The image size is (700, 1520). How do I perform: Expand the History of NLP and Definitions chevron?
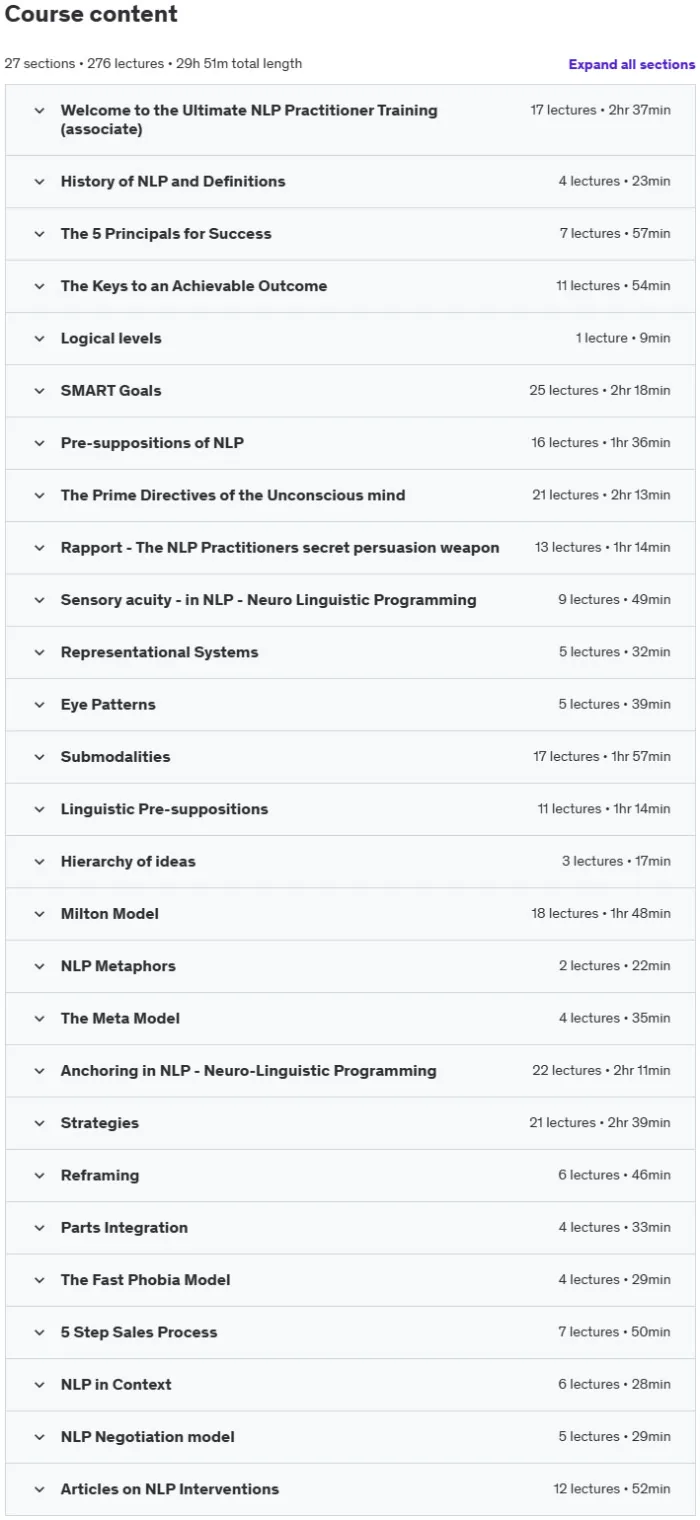point(40,182)
